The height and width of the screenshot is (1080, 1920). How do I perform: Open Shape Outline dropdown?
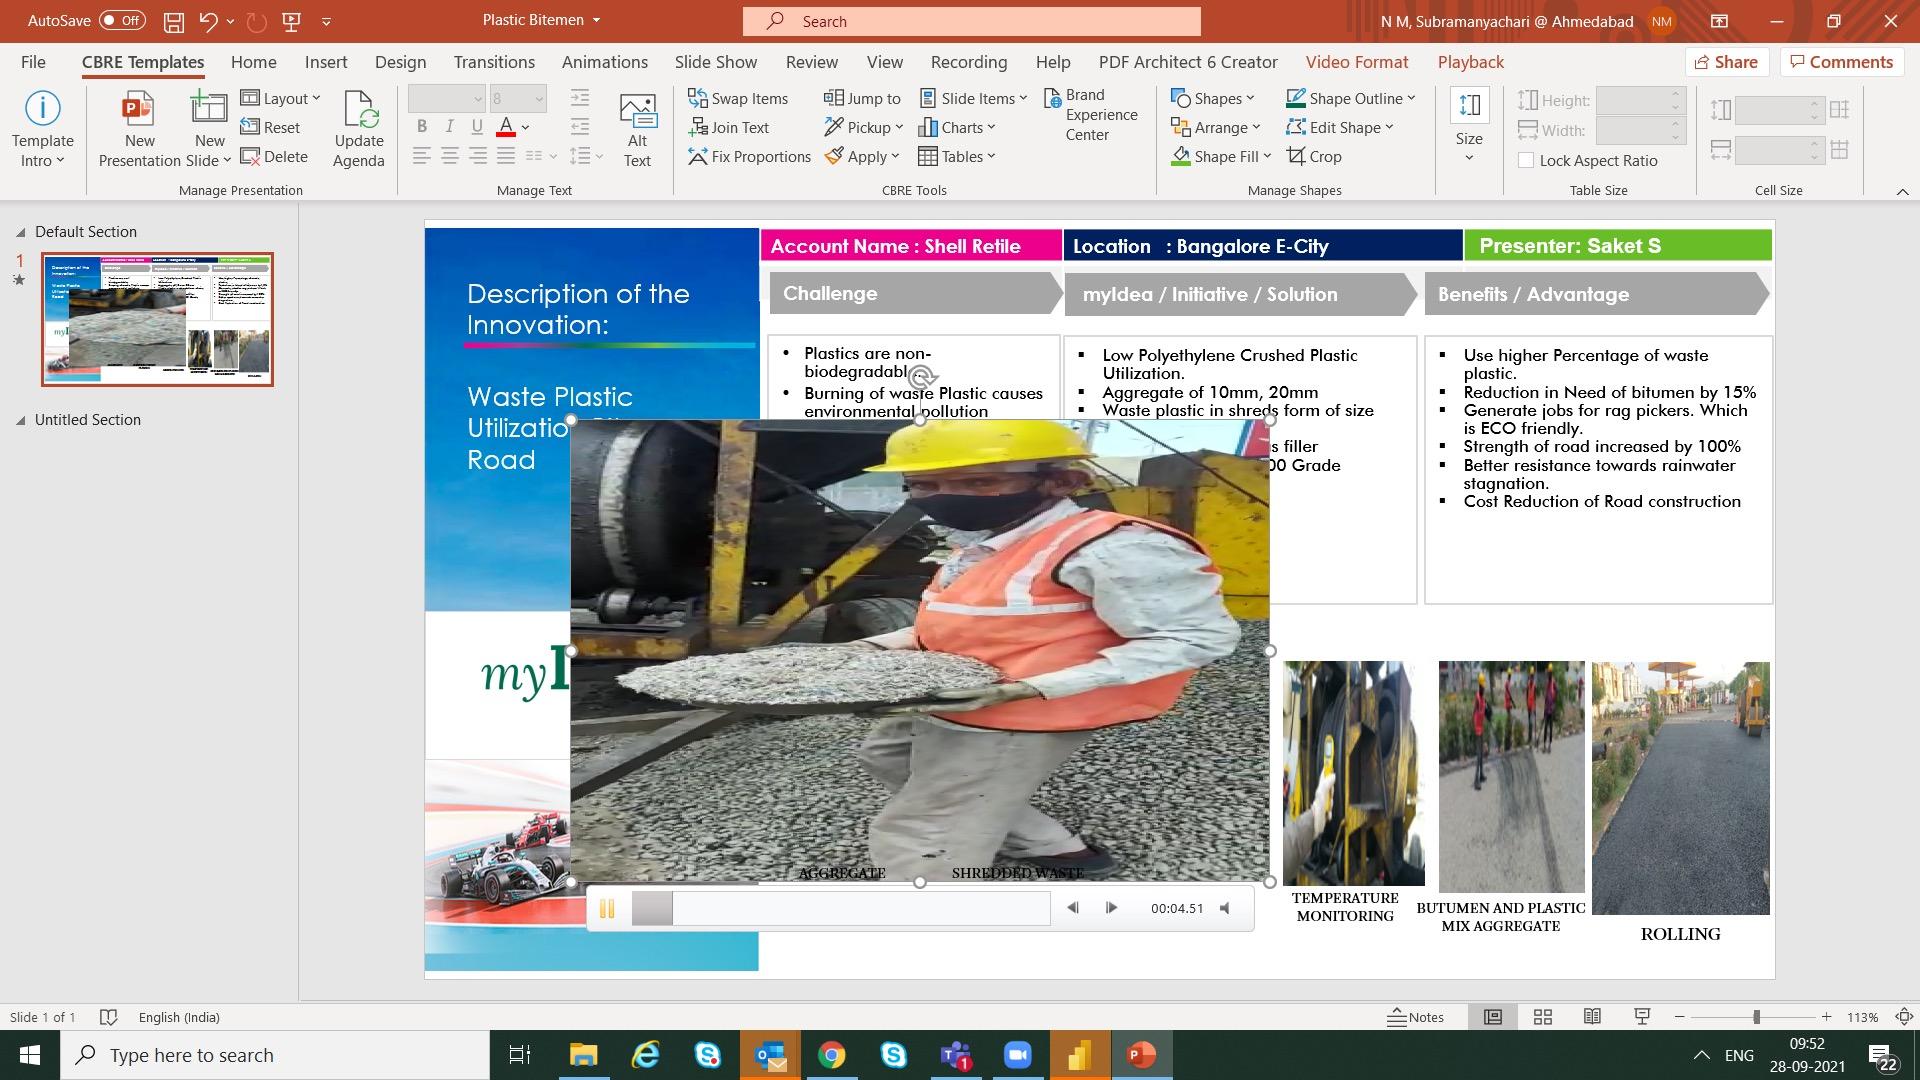click(x=1351, y=98)
